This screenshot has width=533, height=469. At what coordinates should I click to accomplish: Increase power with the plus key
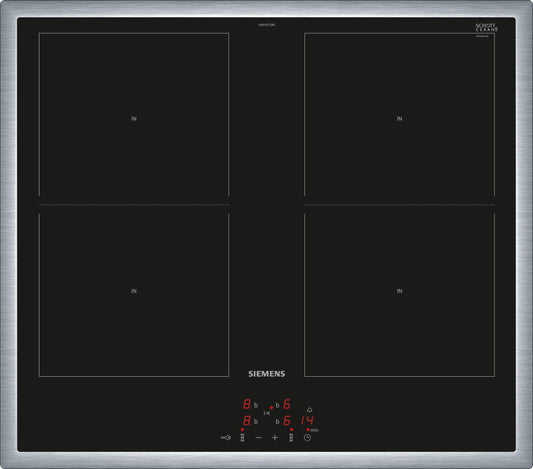point(275,437)
